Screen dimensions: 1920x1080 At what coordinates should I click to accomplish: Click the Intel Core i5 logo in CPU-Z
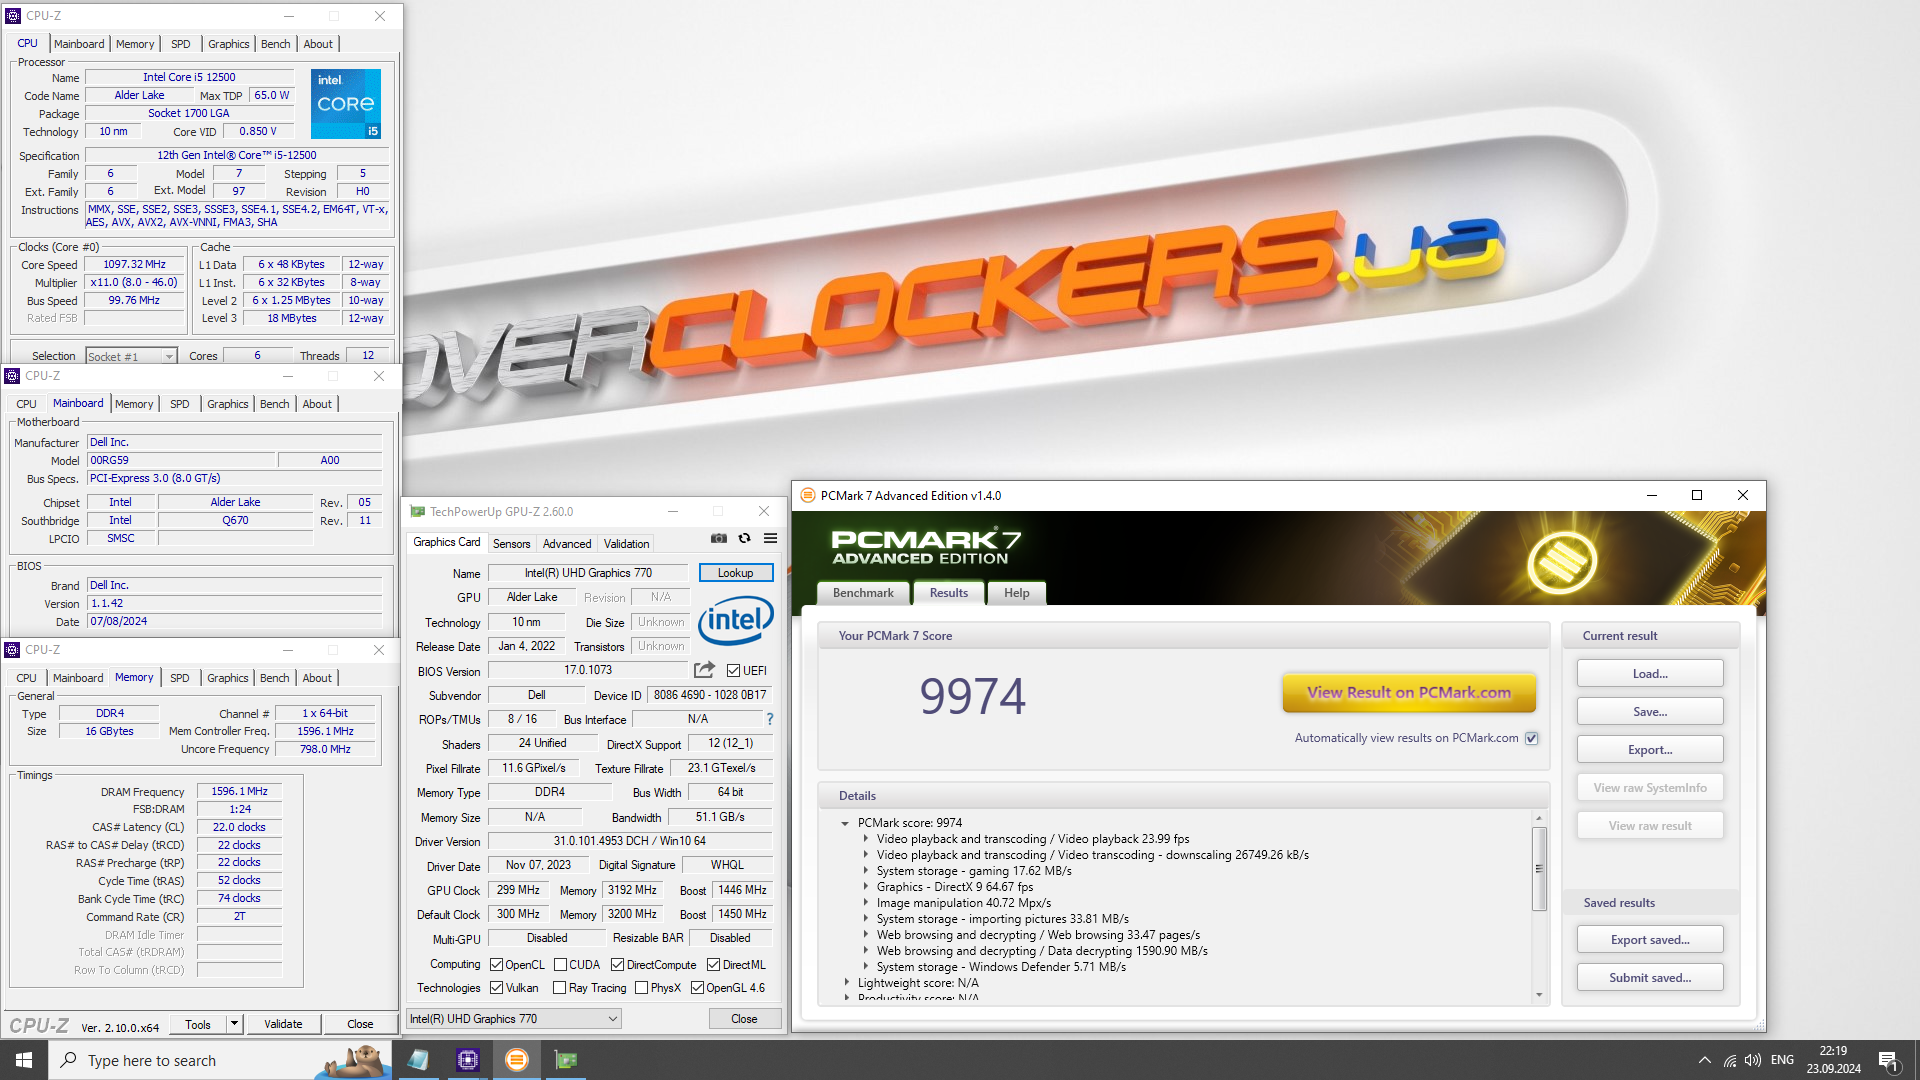(346, 104)
